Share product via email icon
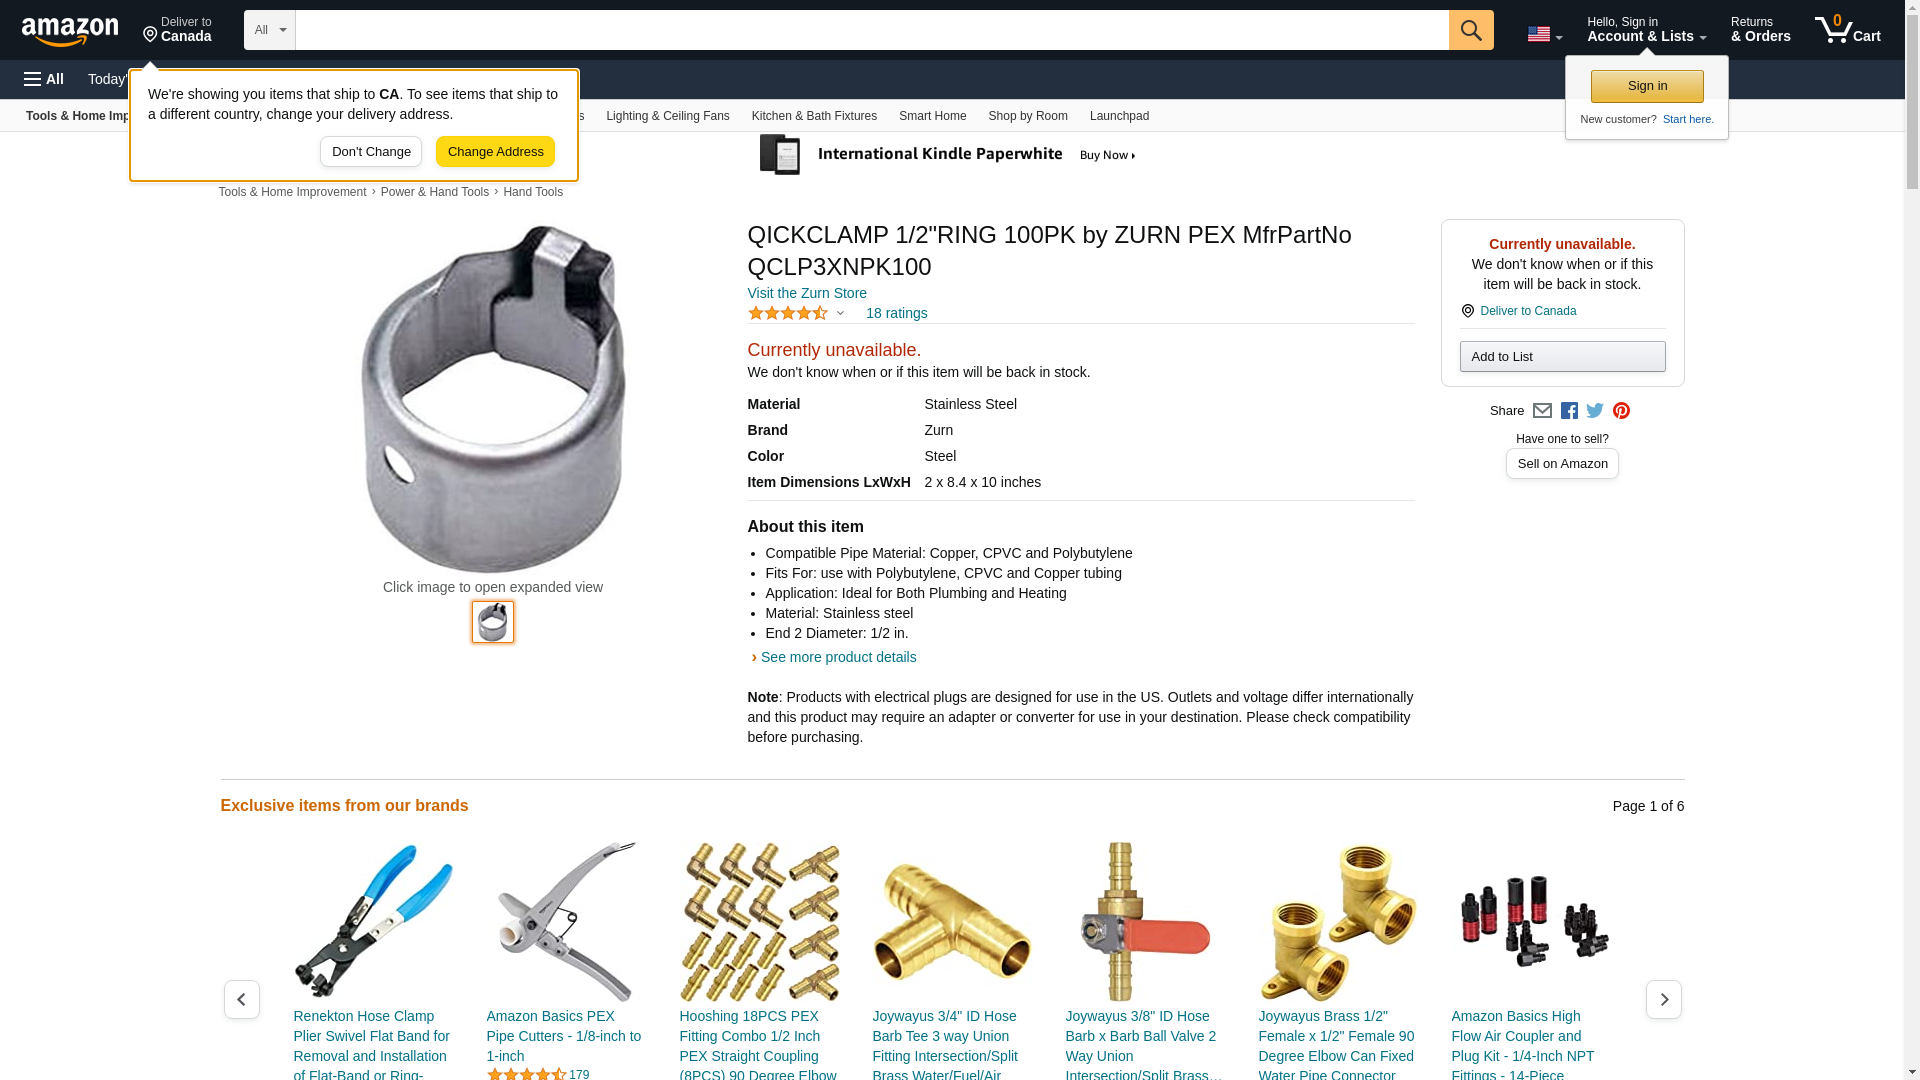 pyautogui.click(x=1542, y=411)
